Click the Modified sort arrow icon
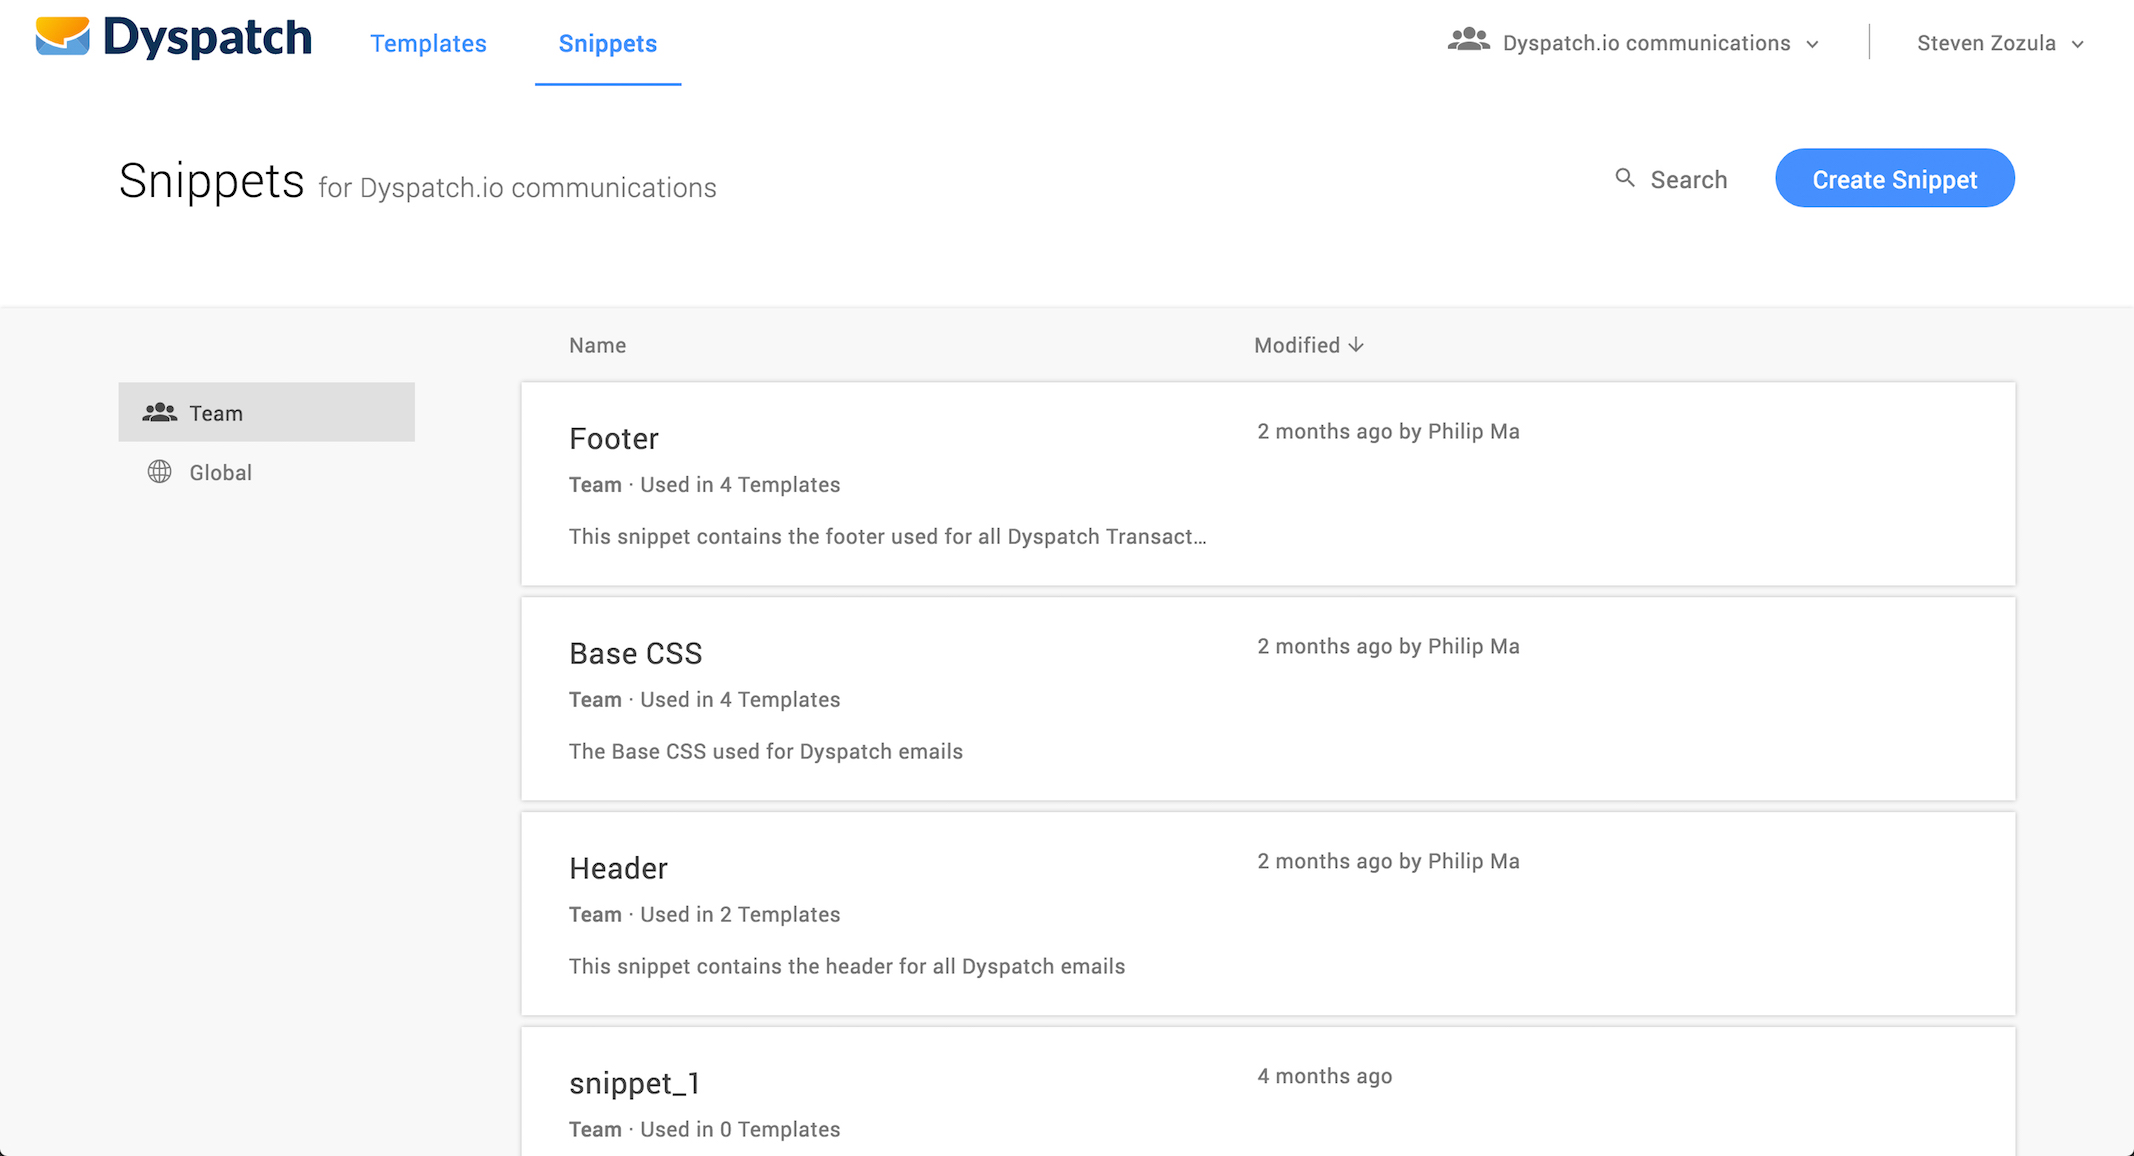The width and height of the screenshot is (2134, 1156). (x=1356, y=345)
